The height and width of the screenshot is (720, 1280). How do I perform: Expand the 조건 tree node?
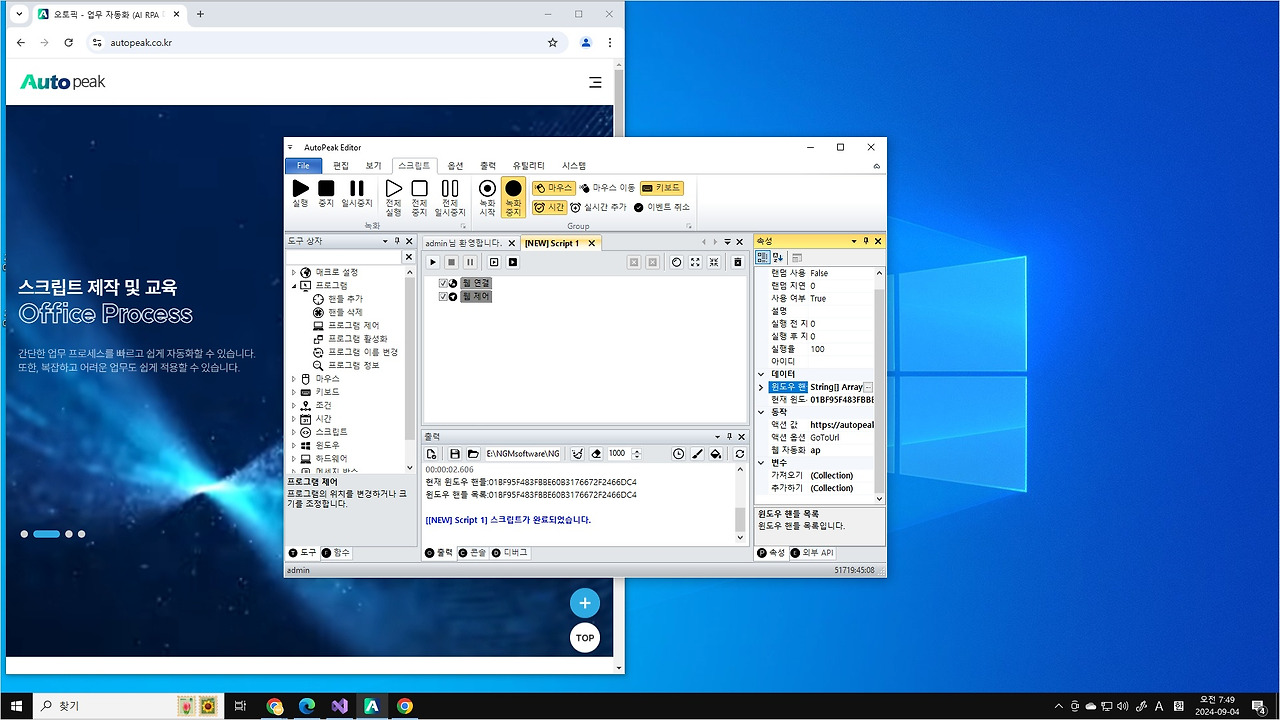coord(294,405)
